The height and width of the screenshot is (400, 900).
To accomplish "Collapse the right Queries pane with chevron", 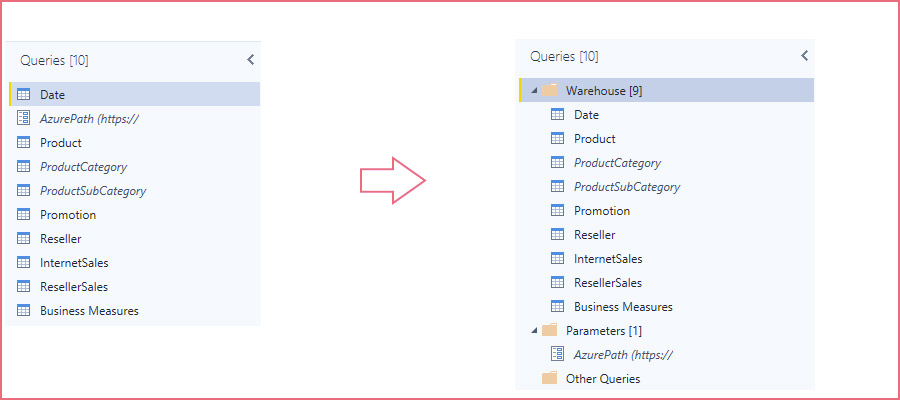I will (x=804, y=56).
